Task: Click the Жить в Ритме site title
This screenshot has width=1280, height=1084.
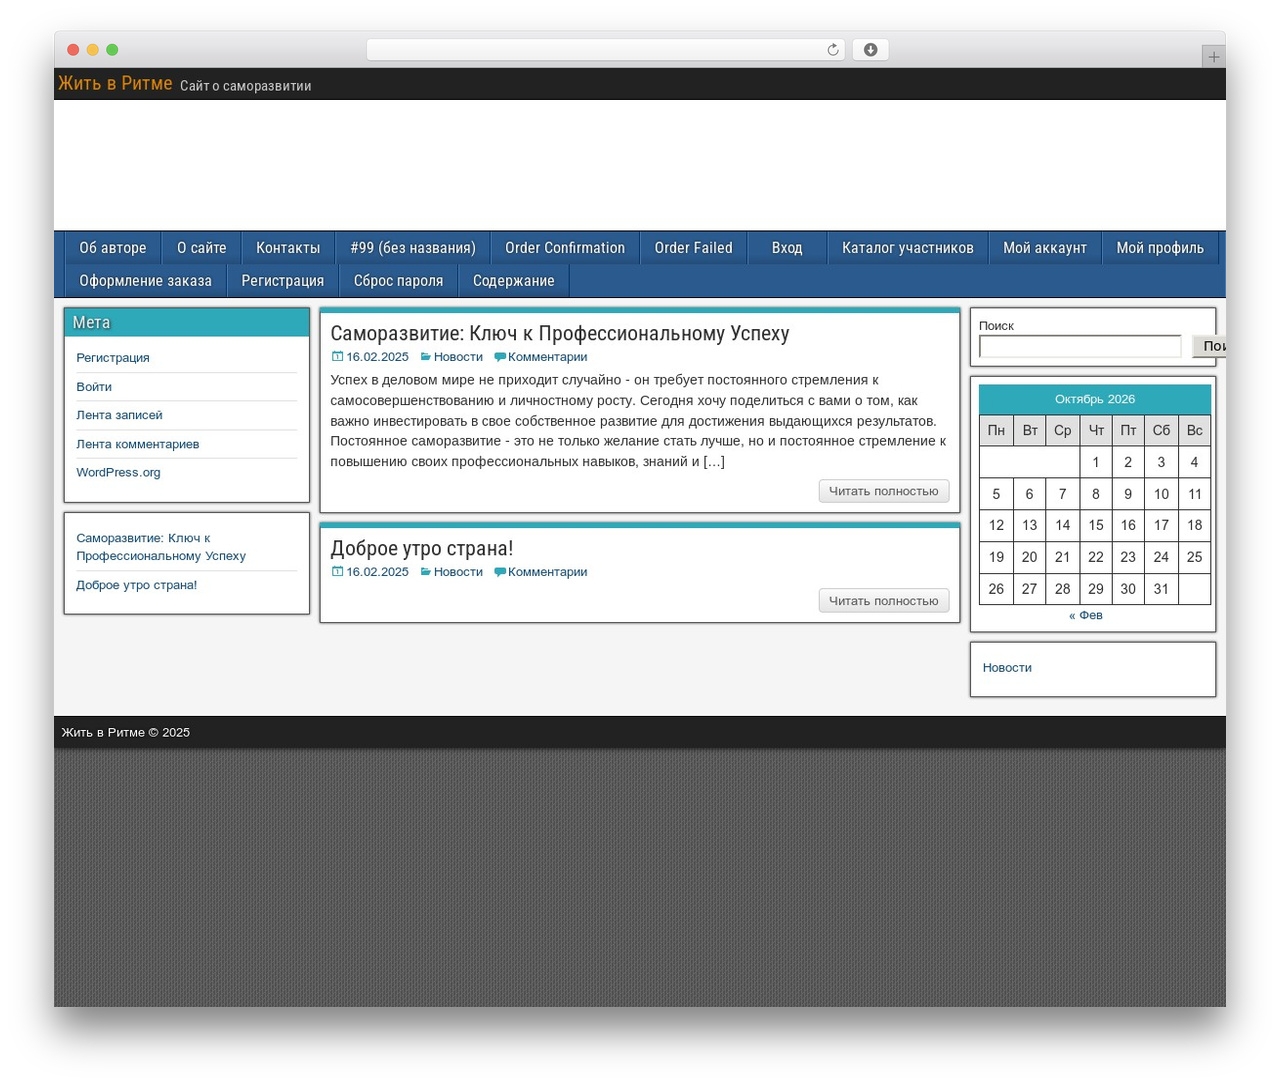Action: (115, 84)
